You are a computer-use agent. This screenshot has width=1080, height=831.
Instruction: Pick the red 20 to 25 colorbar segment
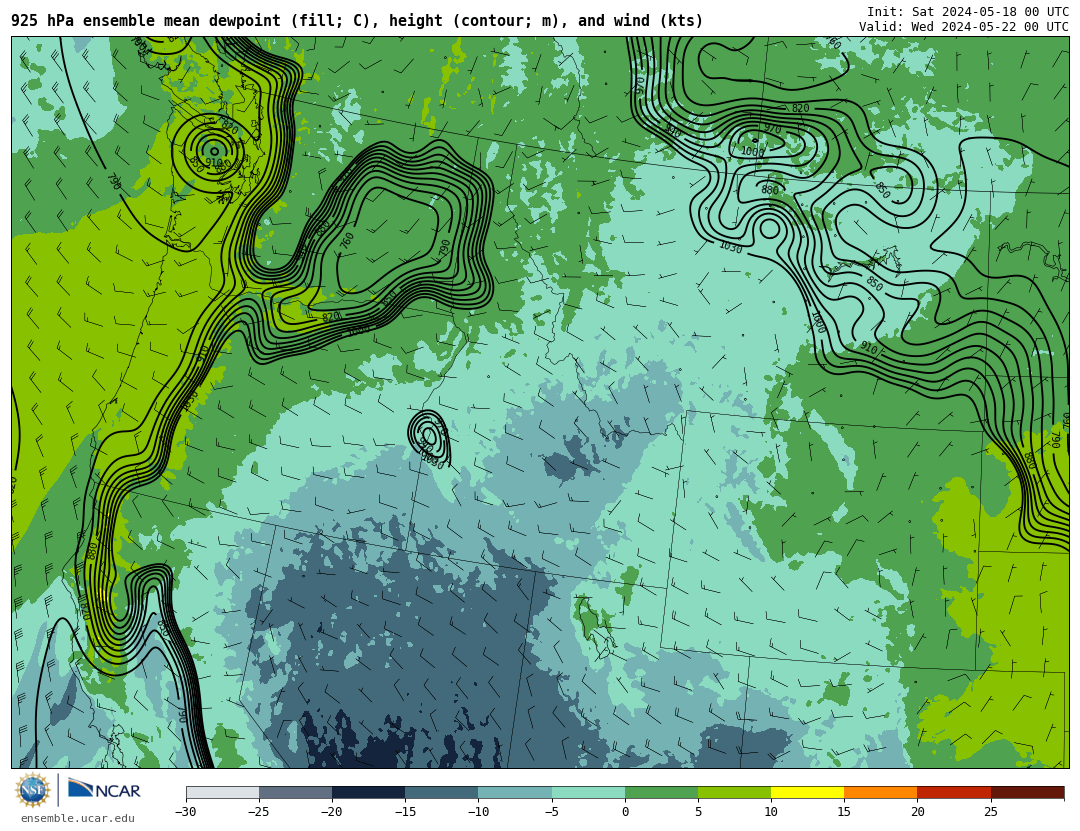(x=954, y=792)
